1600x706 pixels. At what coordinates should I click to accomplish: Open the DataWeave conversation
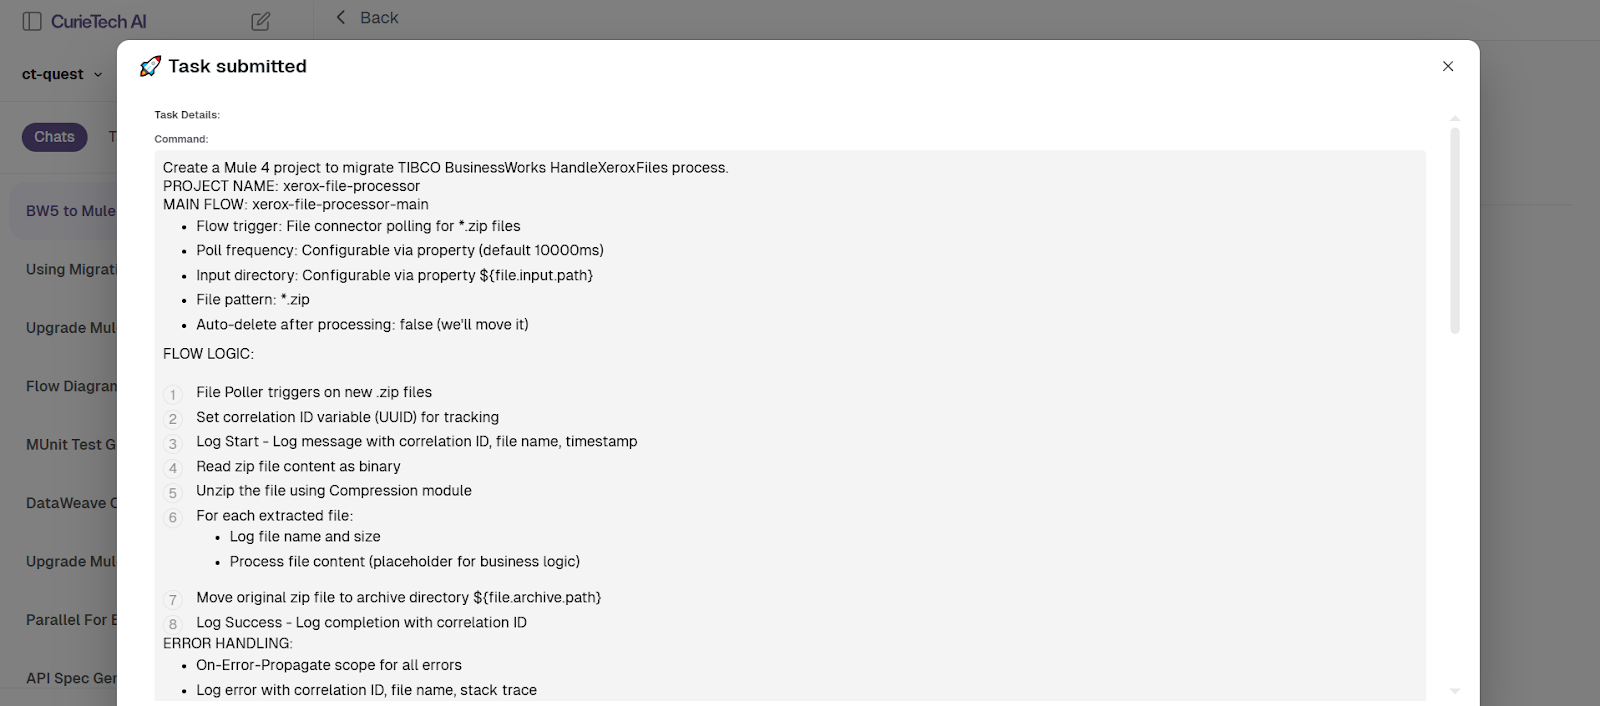coord(70,502)
